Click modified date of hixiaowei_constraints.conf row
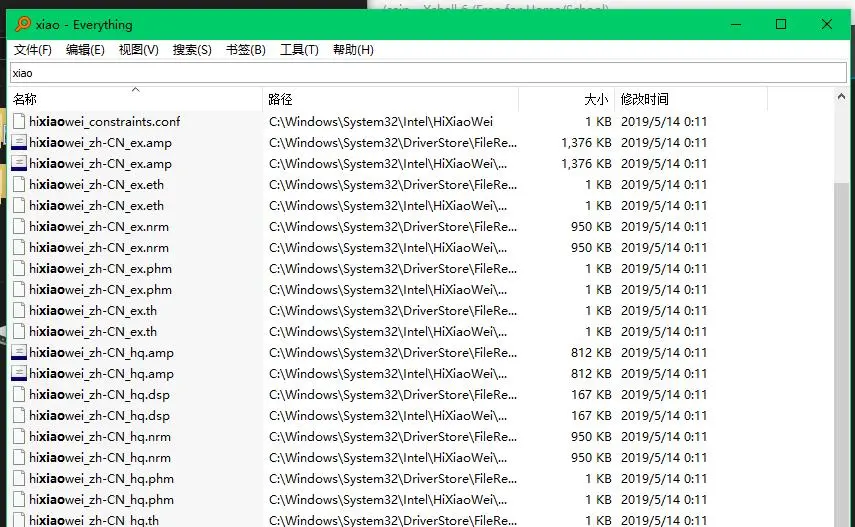This screenshot has width=855, height=527. (x=664, y=122)
